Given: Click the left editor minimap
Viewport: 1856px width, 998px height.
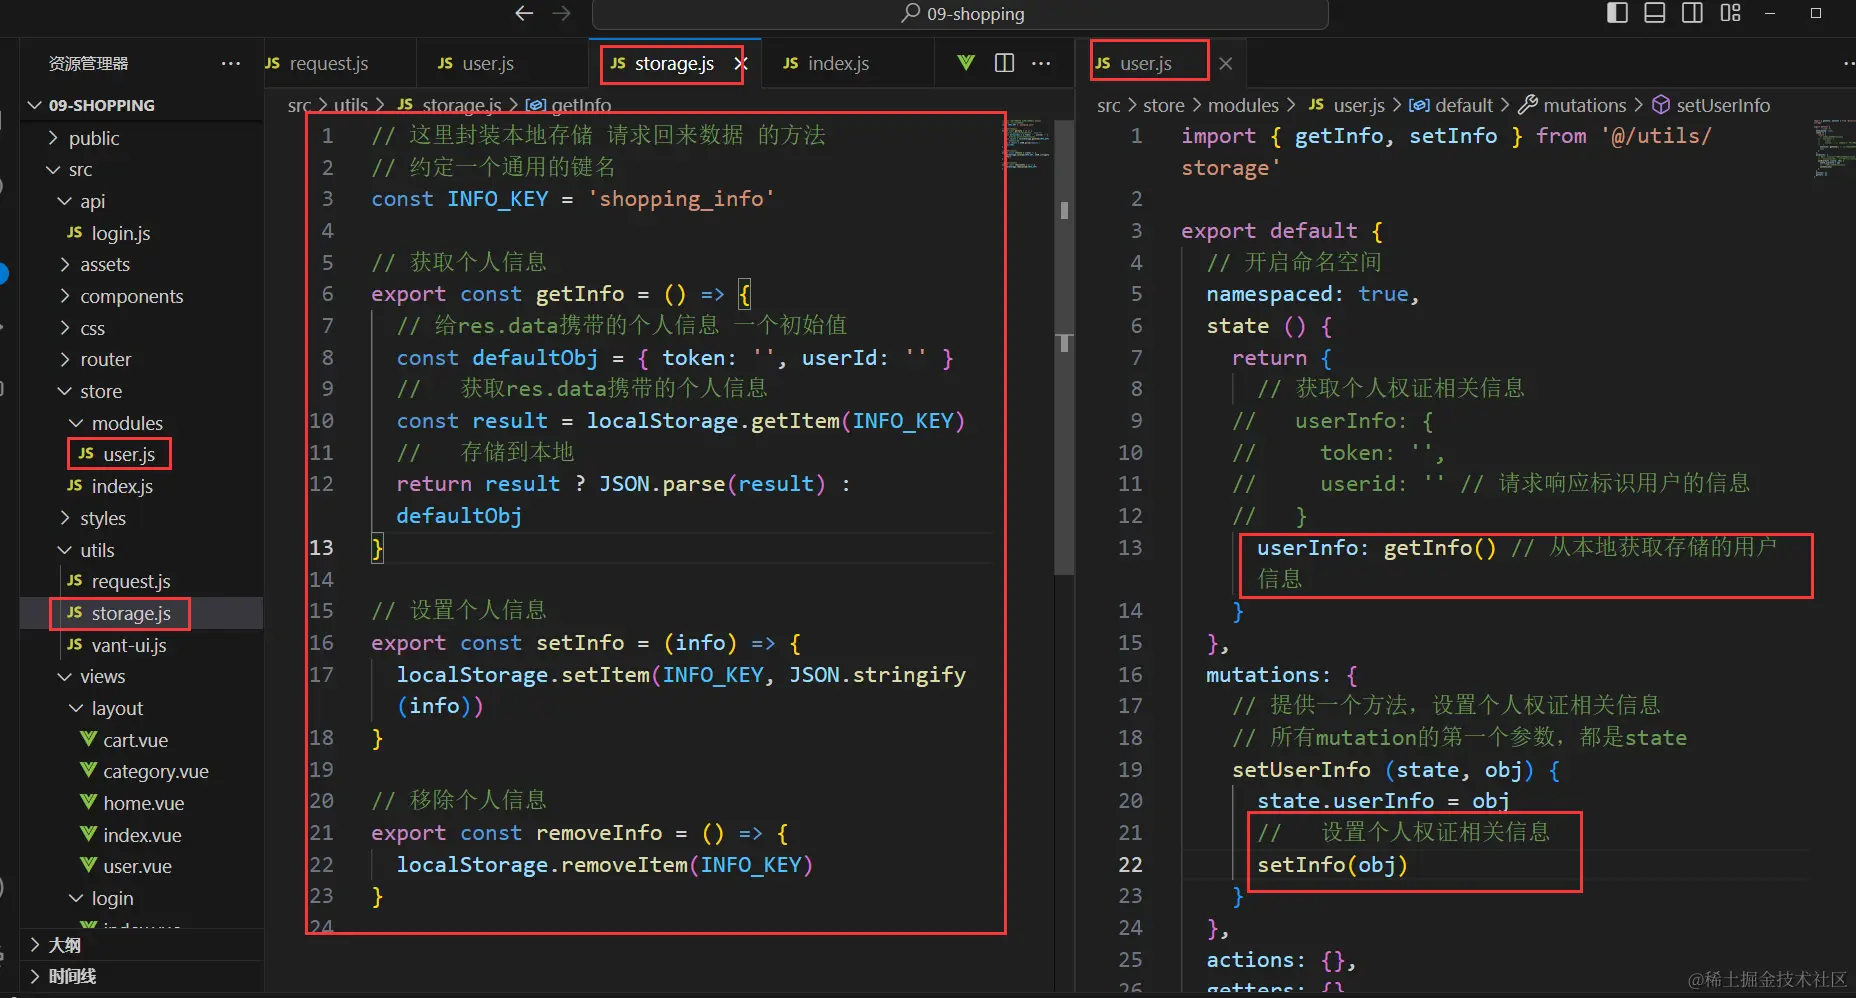Looking at the screenshot, I should 1027,145.
